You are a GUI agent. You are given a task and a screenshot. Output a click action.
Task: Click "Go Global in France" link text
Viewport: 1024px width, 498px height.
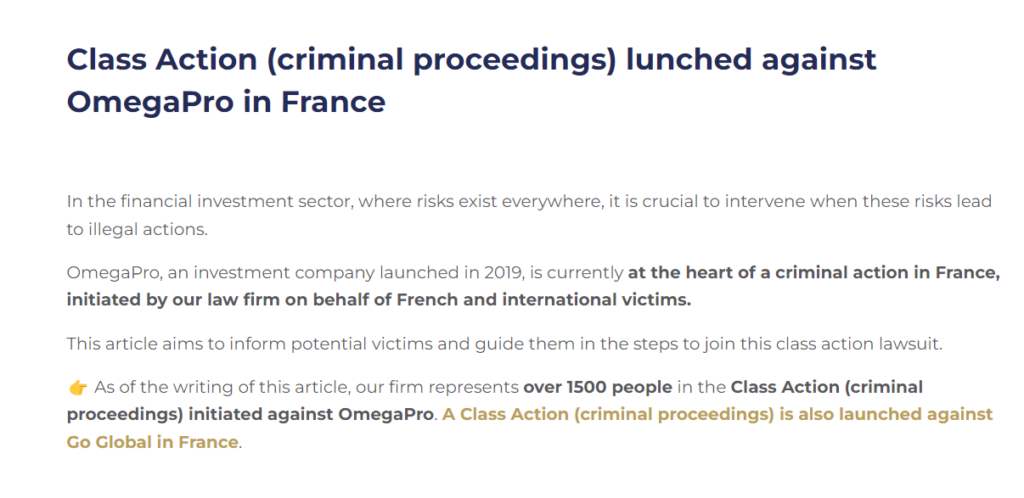coord(152,442)
